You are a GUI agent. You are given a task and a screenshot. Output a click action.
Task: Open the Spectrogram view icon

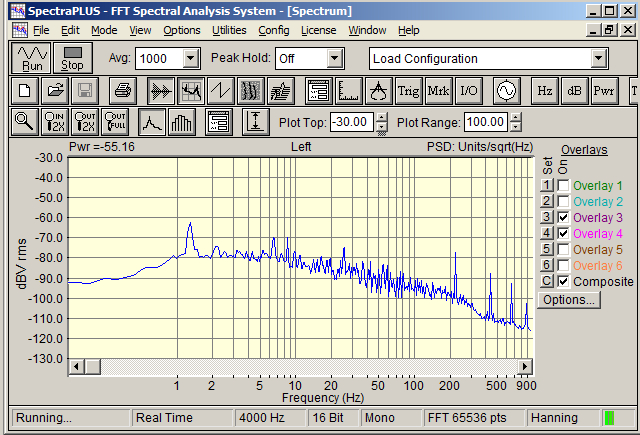click(251, 91)
